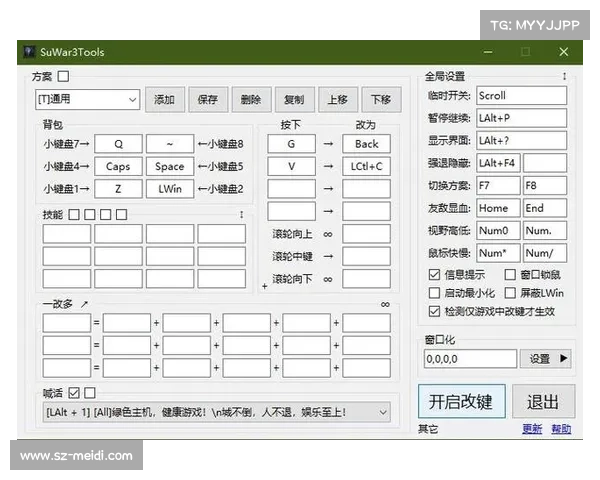Click the 按下 field containing G
600x480 pixels.
tap(292, 144)
